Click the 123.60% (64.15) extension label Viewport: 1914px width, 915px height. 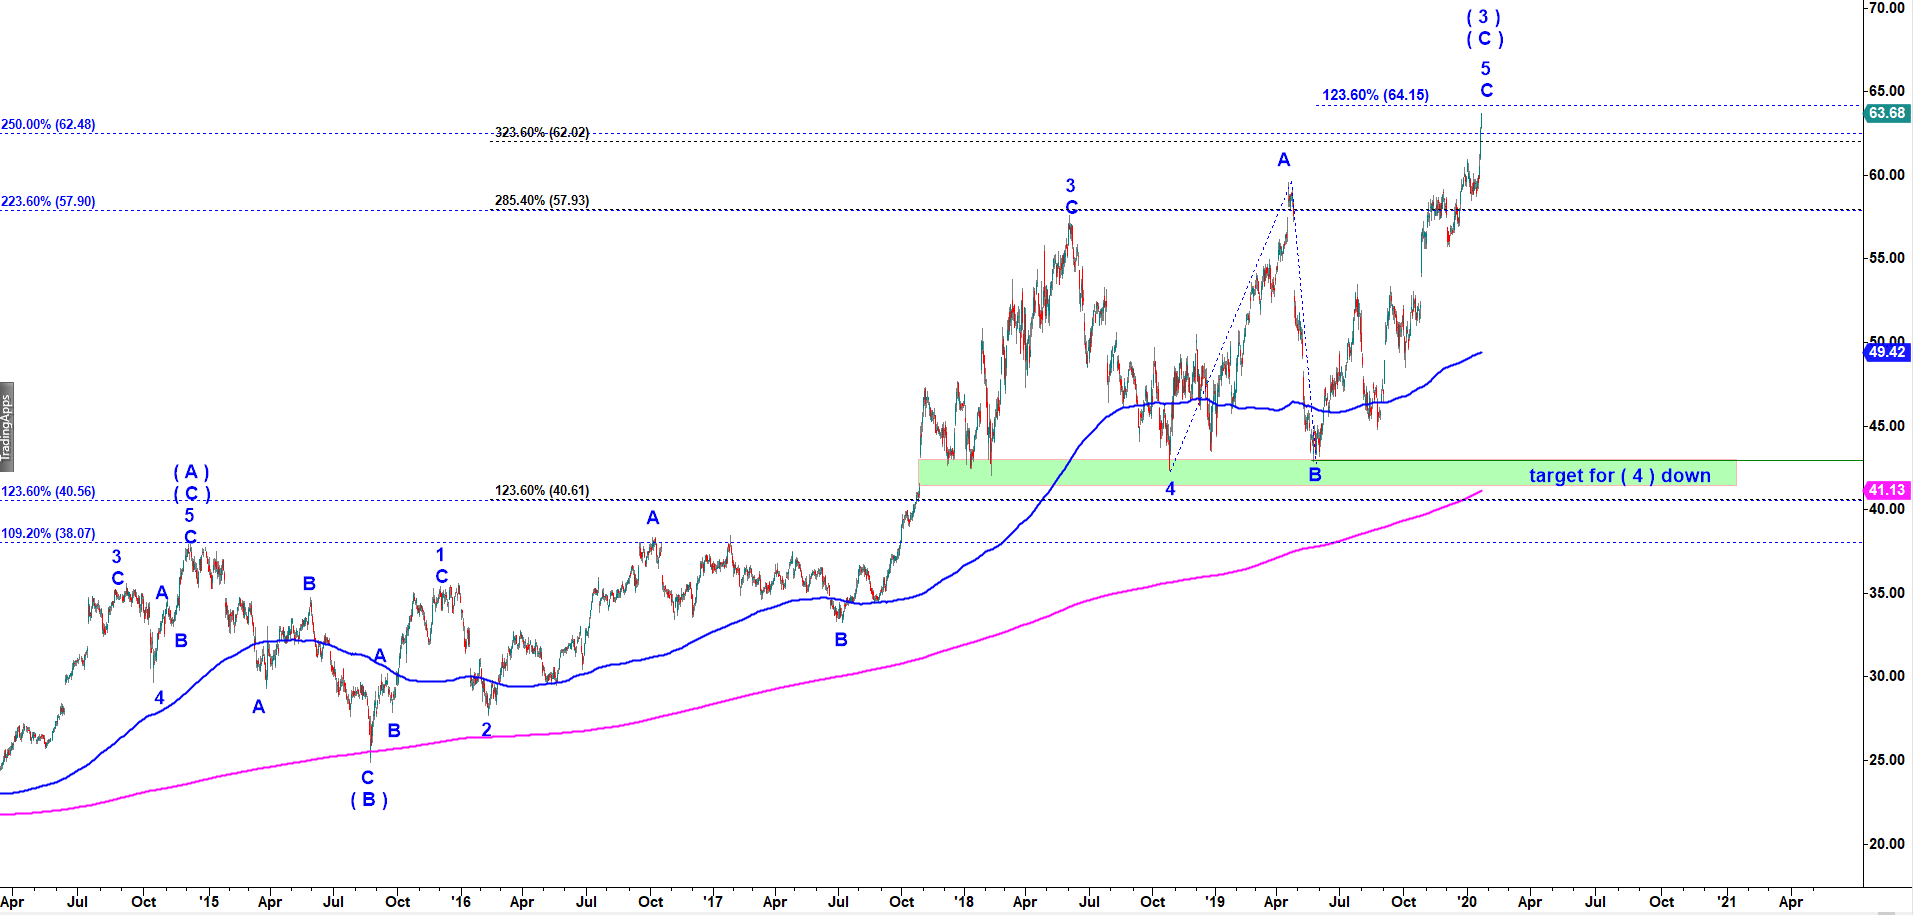[1375, 95]
